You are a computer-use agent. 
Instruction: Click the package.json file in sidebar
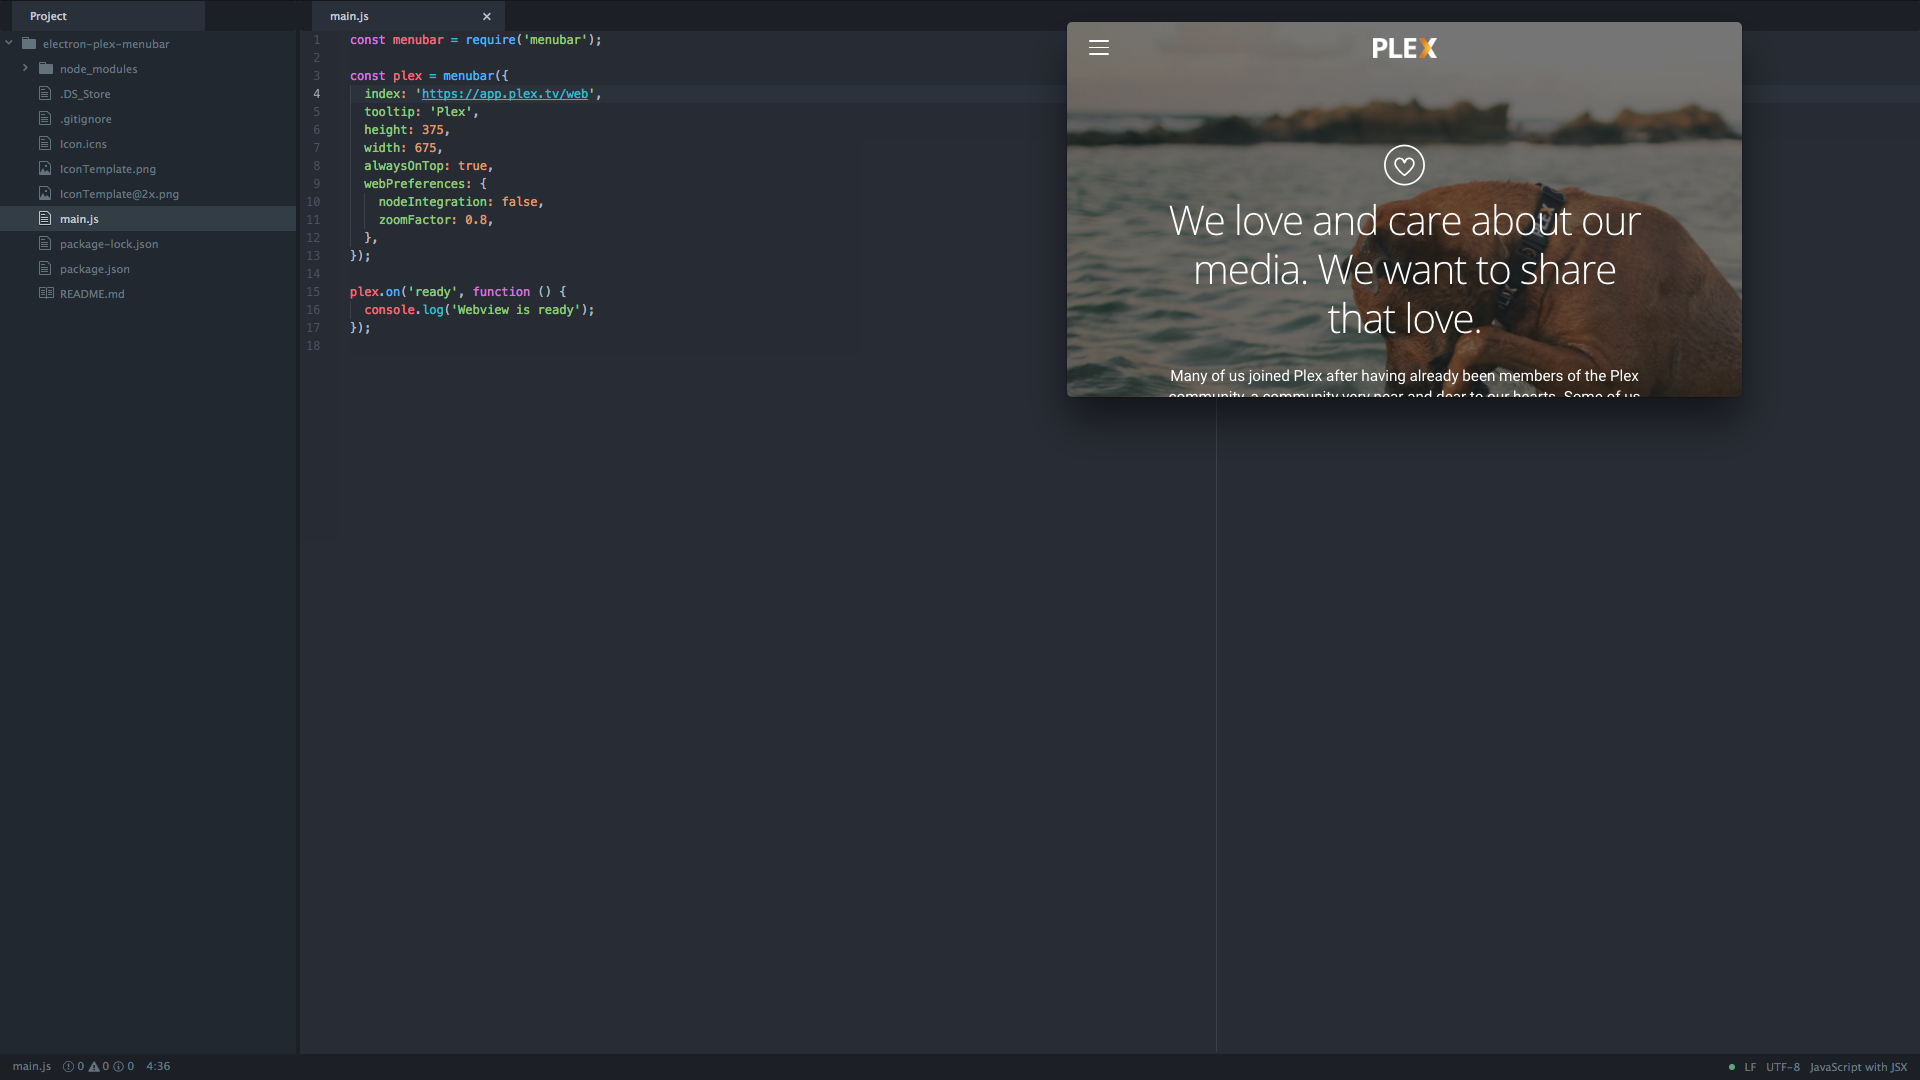tap(95, 268)
